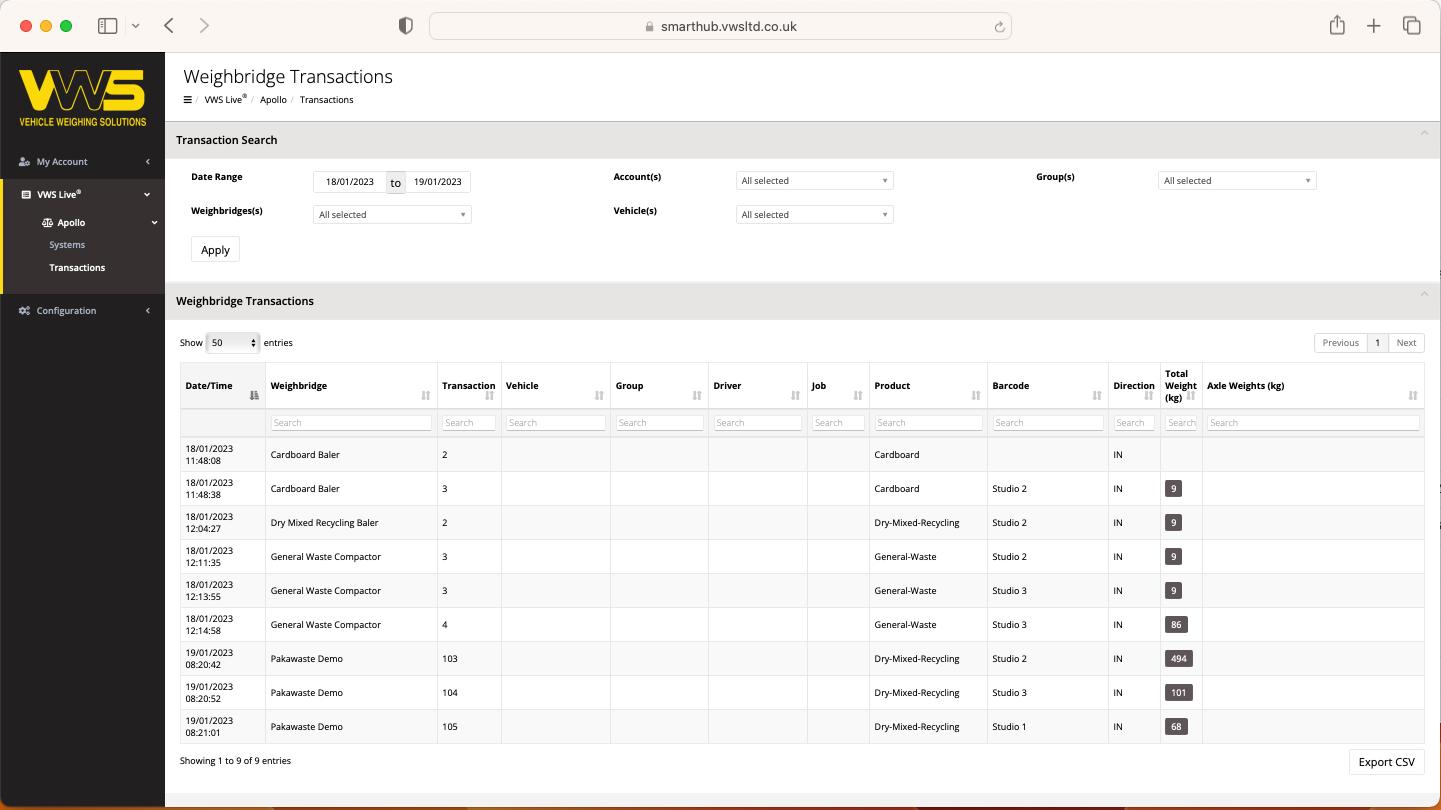This screenshot has height=810, width=1441.
Task: Click the 68 weight badge
Action: click(x=1176, y=727)
